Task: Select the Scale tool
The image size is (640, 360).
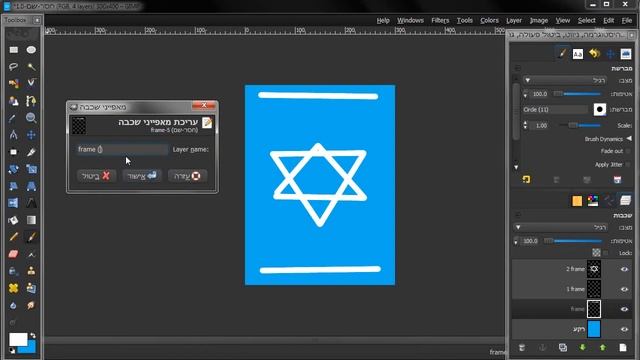Action: click(x=31, y=169)
